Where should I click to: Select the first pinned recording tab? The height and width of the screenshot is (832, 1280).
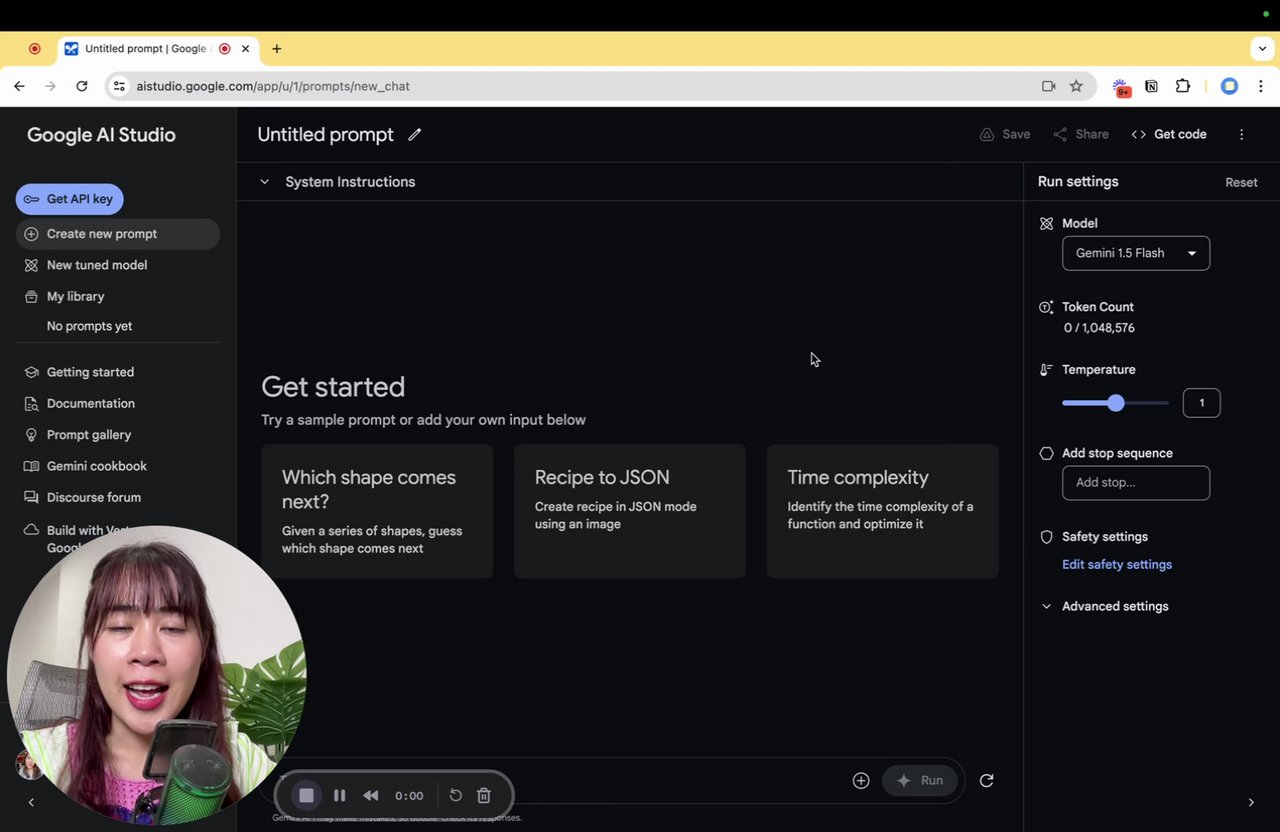pyautogui.click(x=35, y=48)
